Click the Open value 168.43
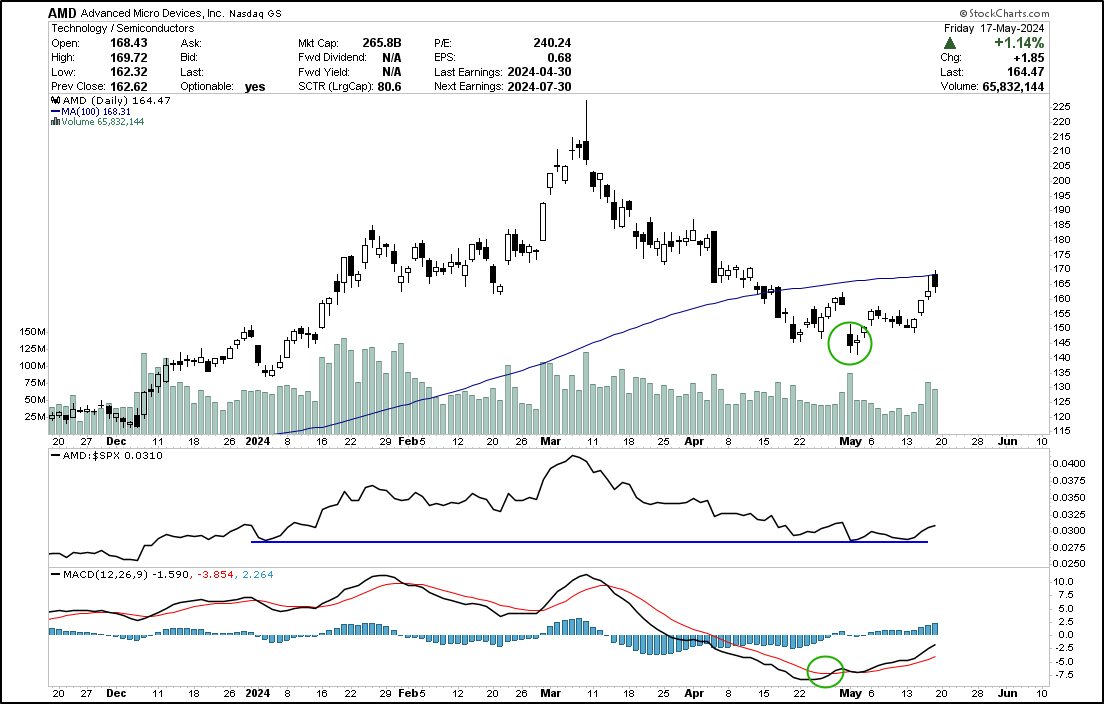Screen dimensions: 1104x704 [129, 43]
